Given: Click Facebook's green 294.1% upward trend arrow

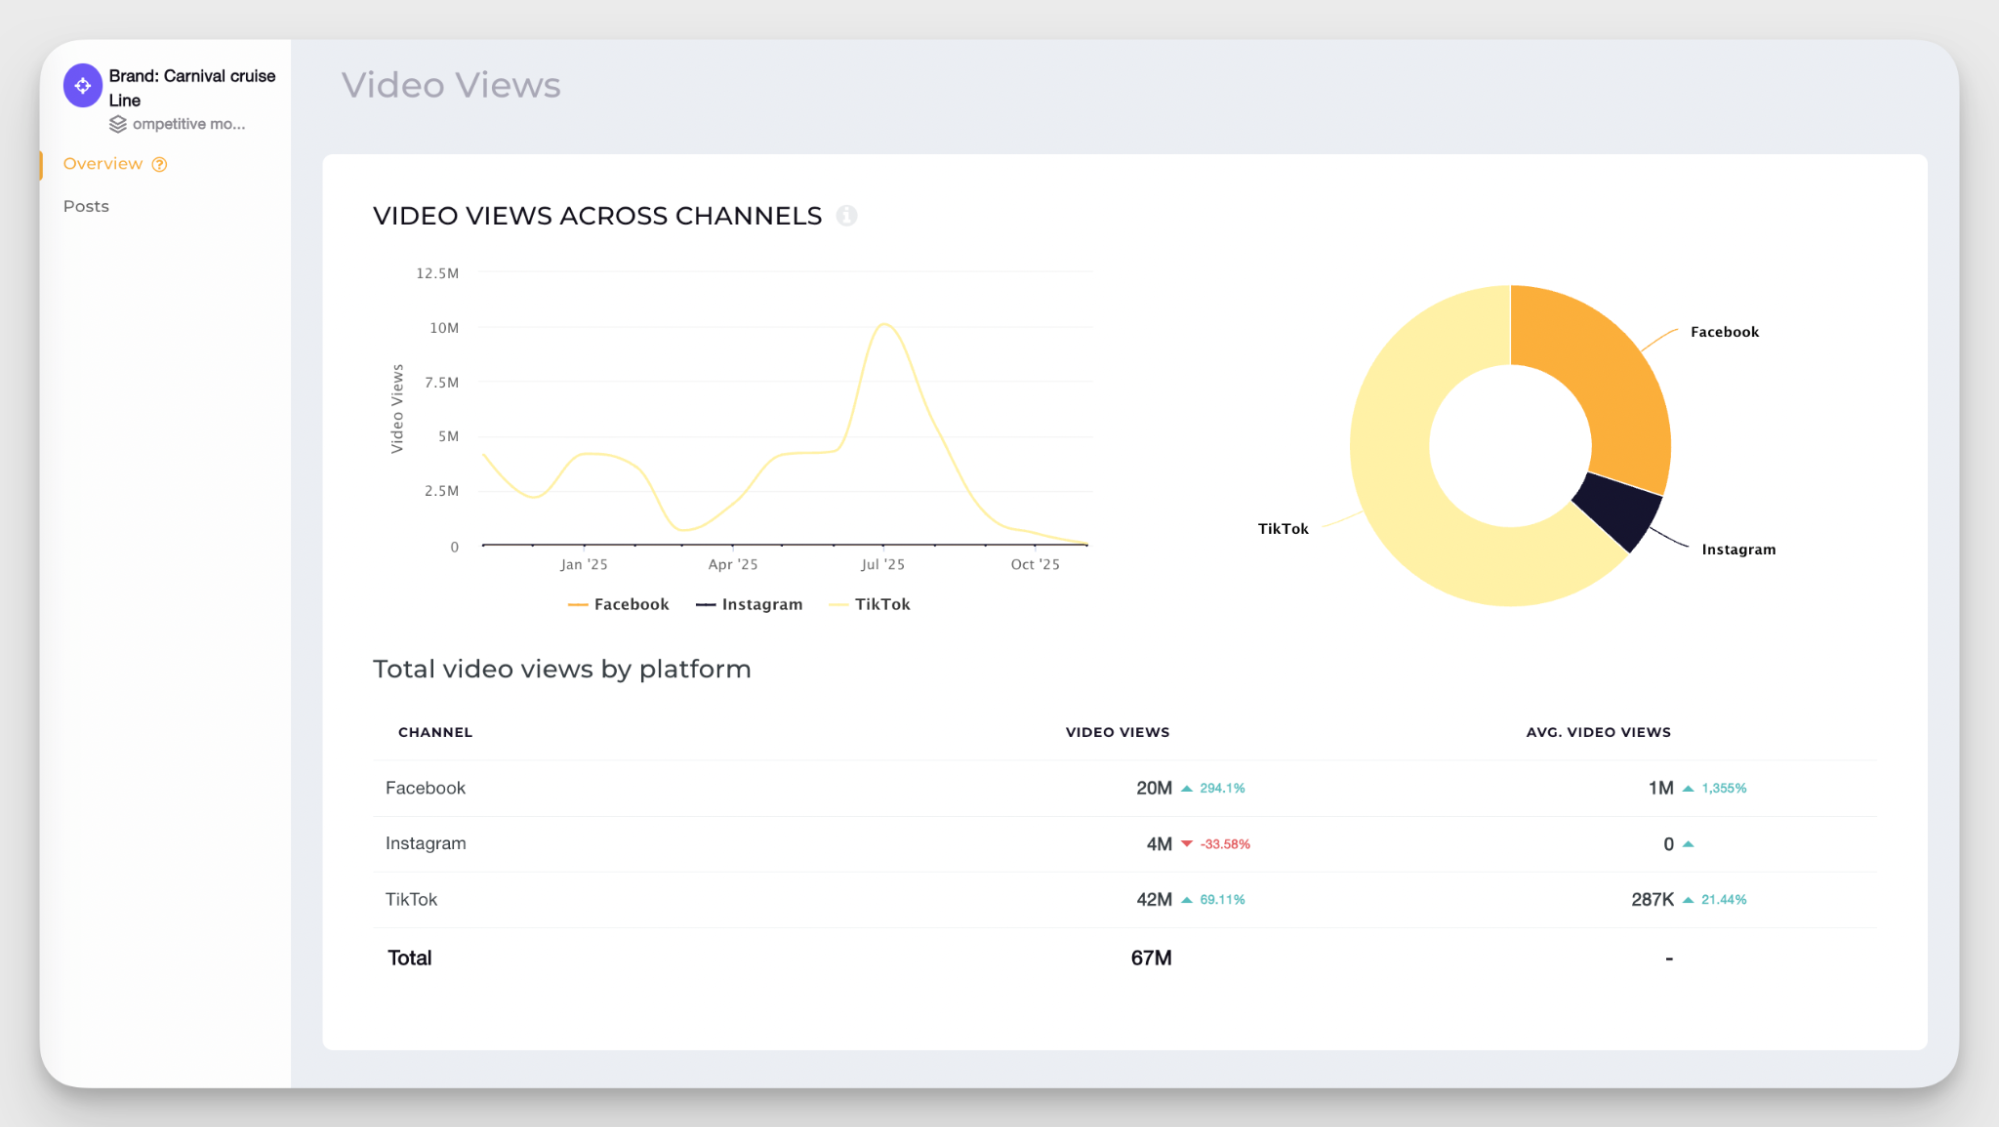Looking at the screenshot, I should pyautogui.click(x=1186, y=788).
